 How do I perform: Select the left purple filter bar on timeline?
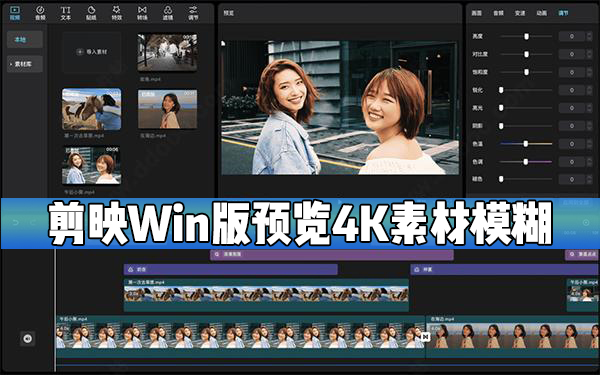pyautogui.click(x=231, y=269)
